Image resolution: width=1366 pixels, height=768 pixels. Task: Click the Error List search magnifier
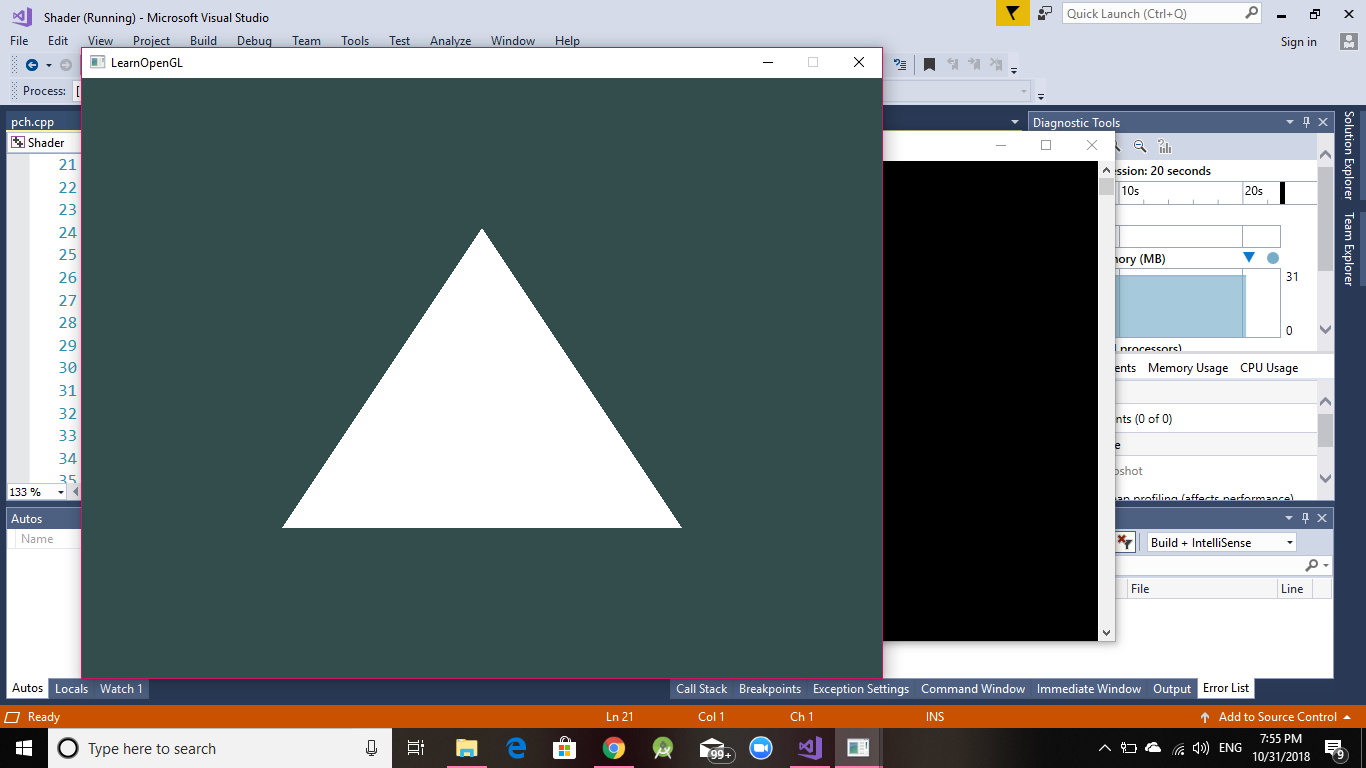[x=1312, y=565]
